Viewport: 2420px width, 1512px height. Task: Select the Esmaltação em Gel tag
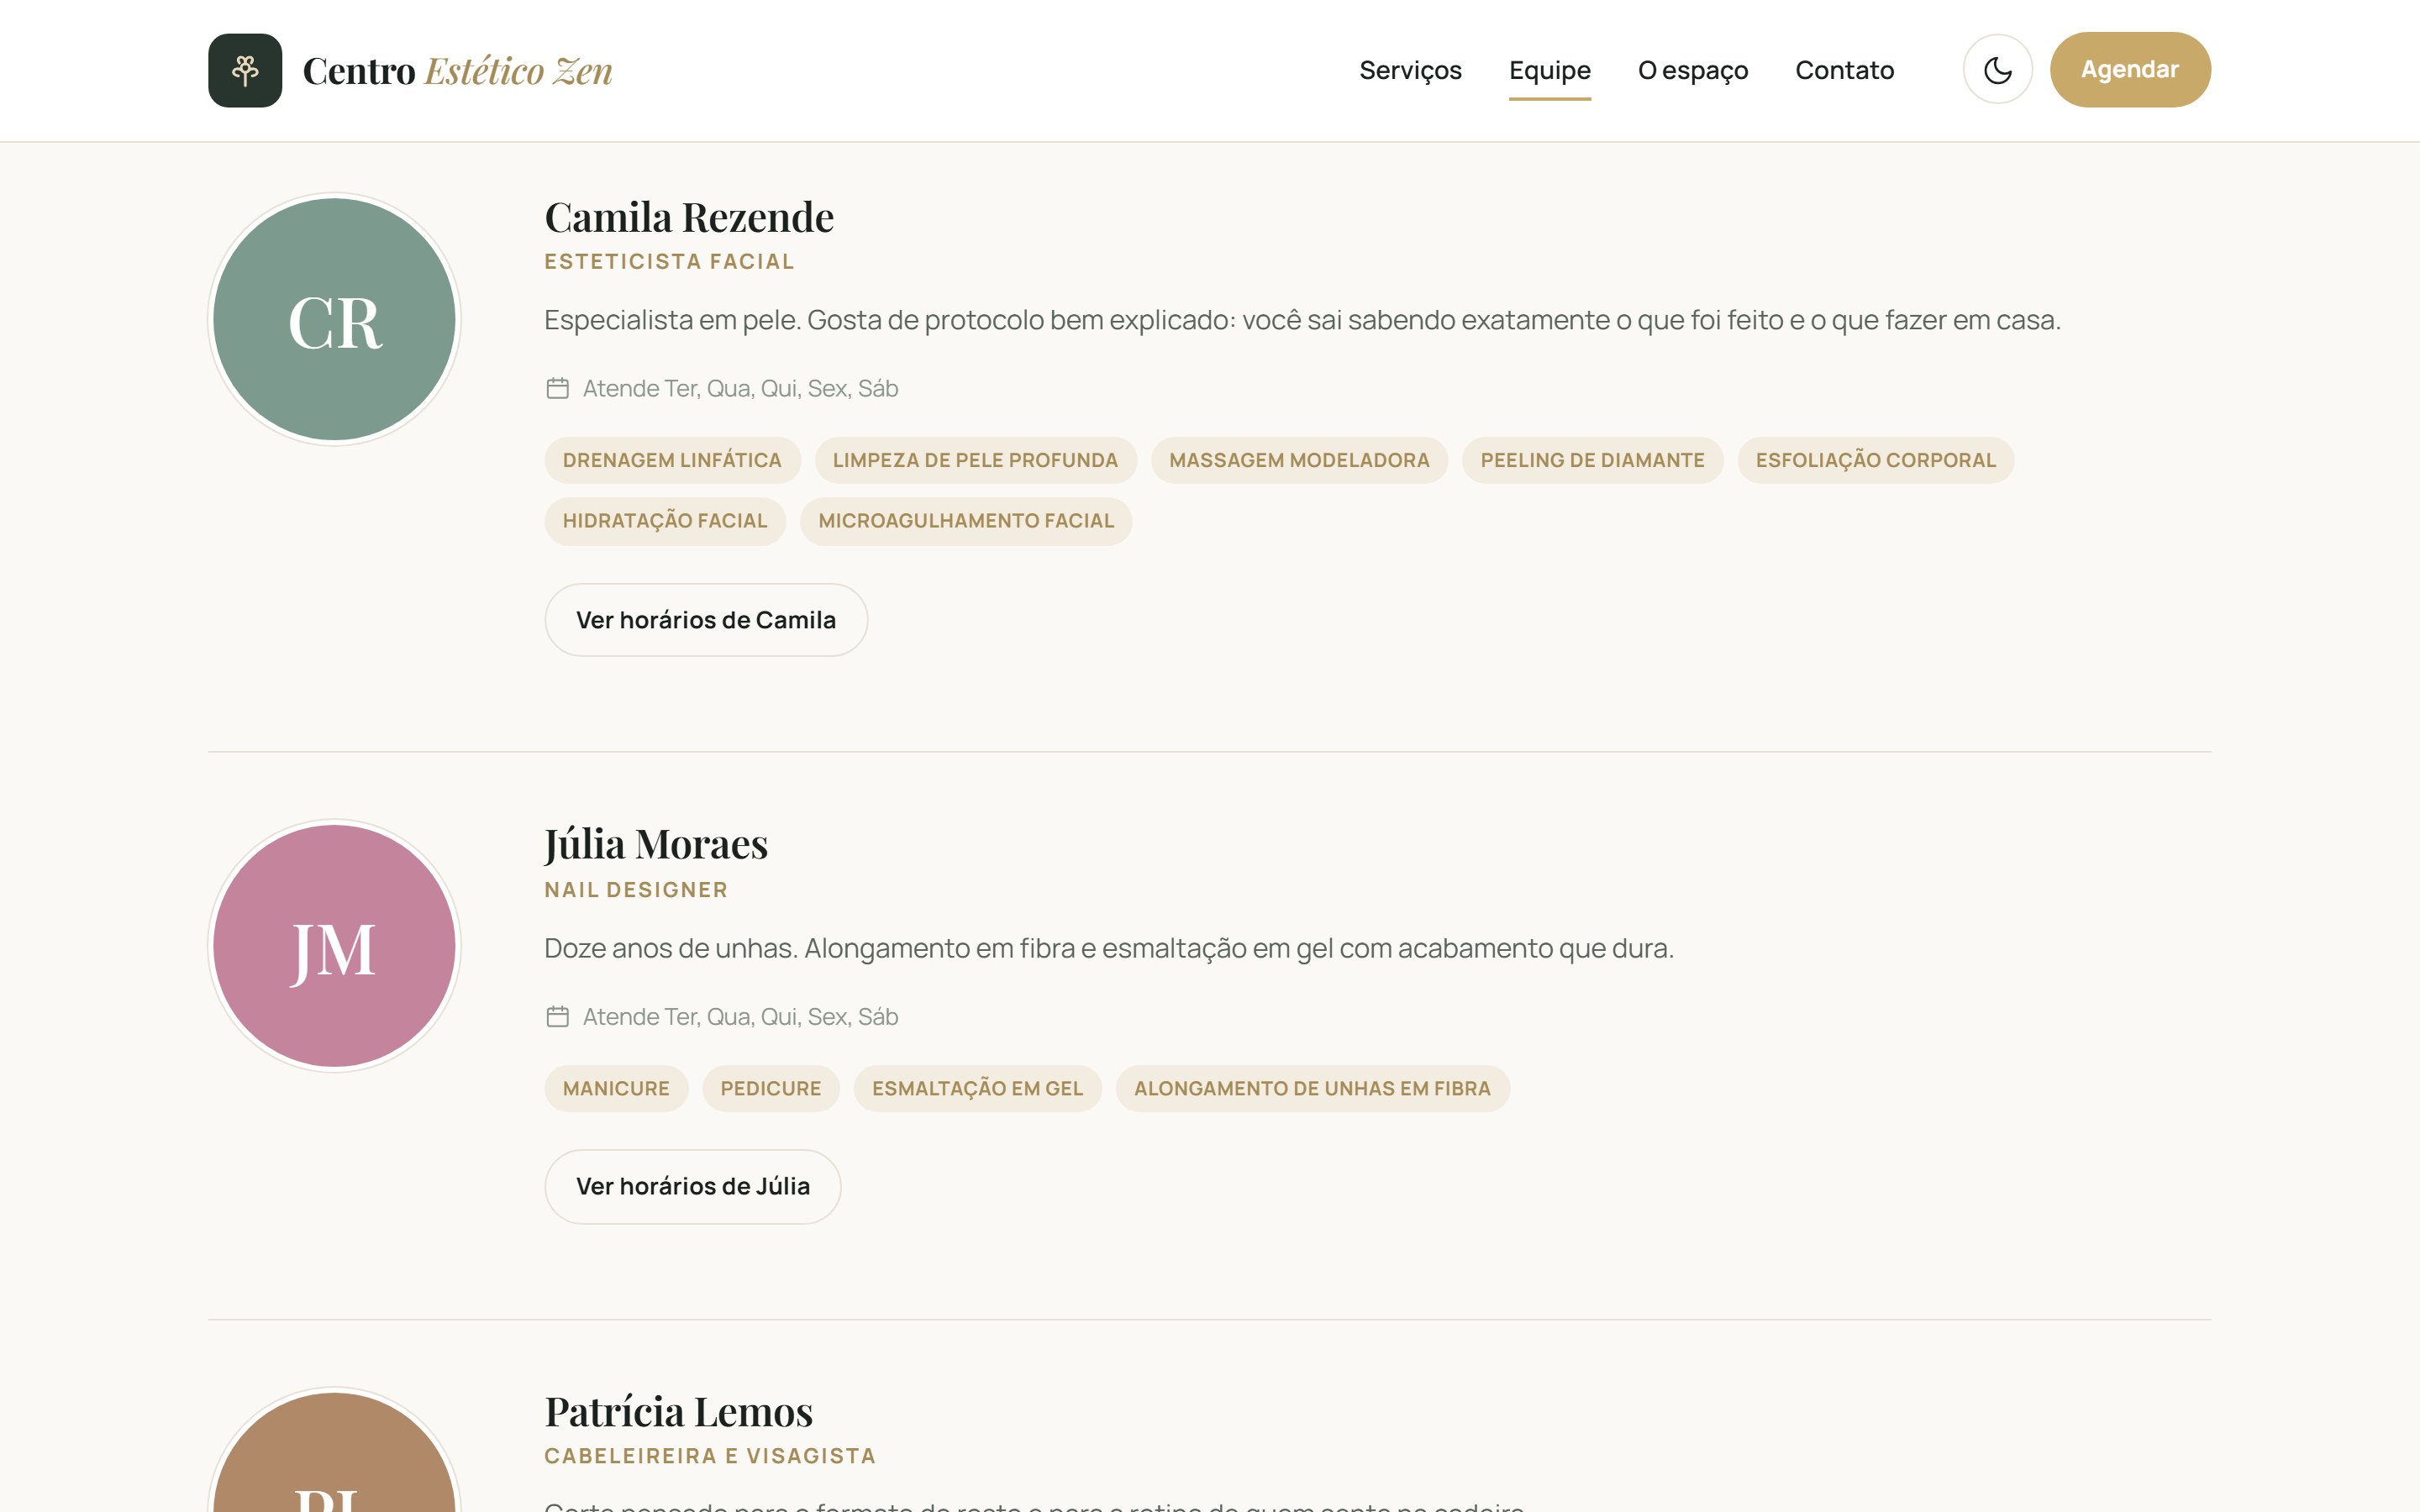[x=977, y=1088]
